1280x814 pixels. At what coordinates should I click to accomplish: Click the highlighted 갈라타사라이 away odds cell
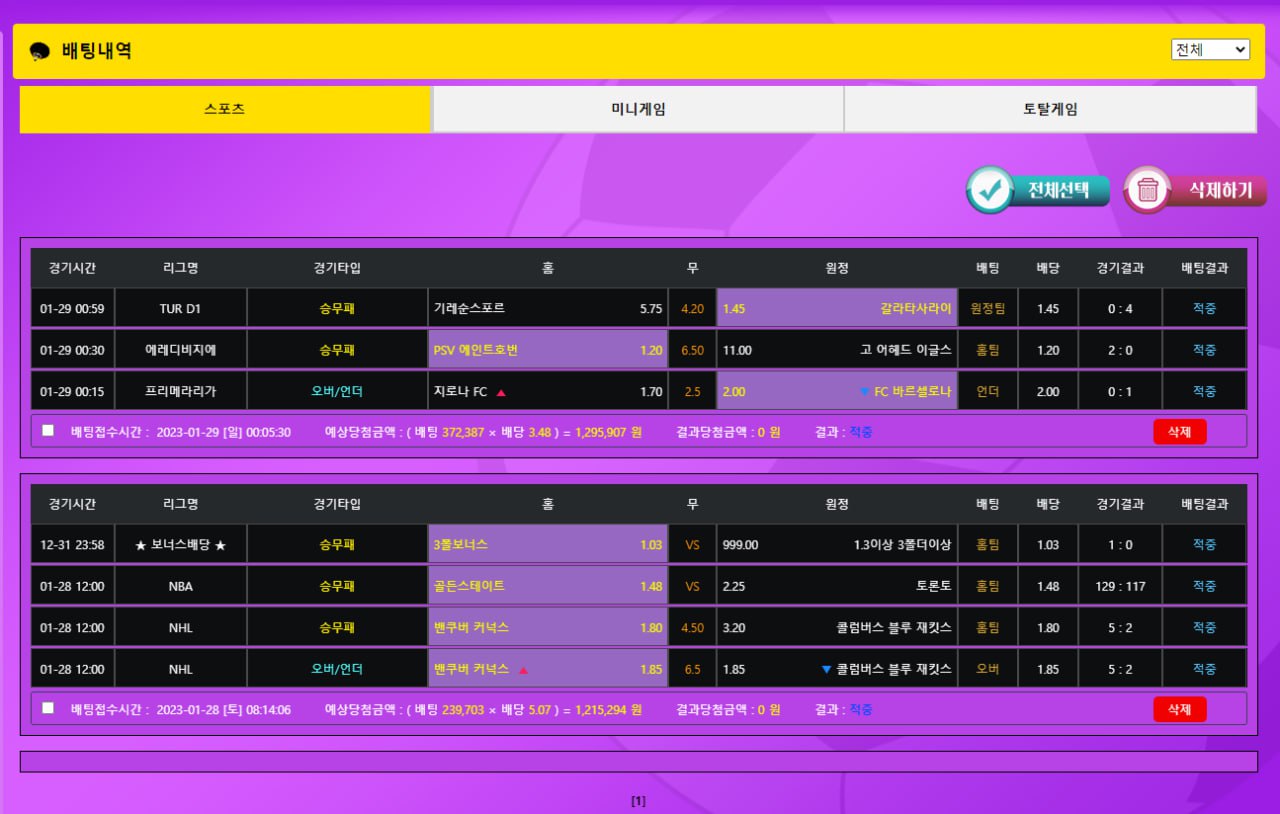(x=837, y=309)
